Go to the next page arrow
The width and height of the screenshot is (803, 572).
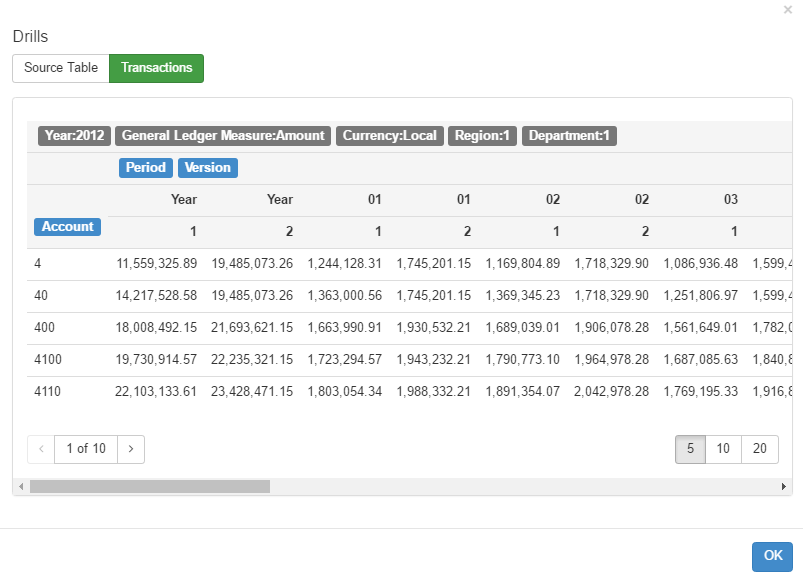pyautogui.click(x=131, y=449)
